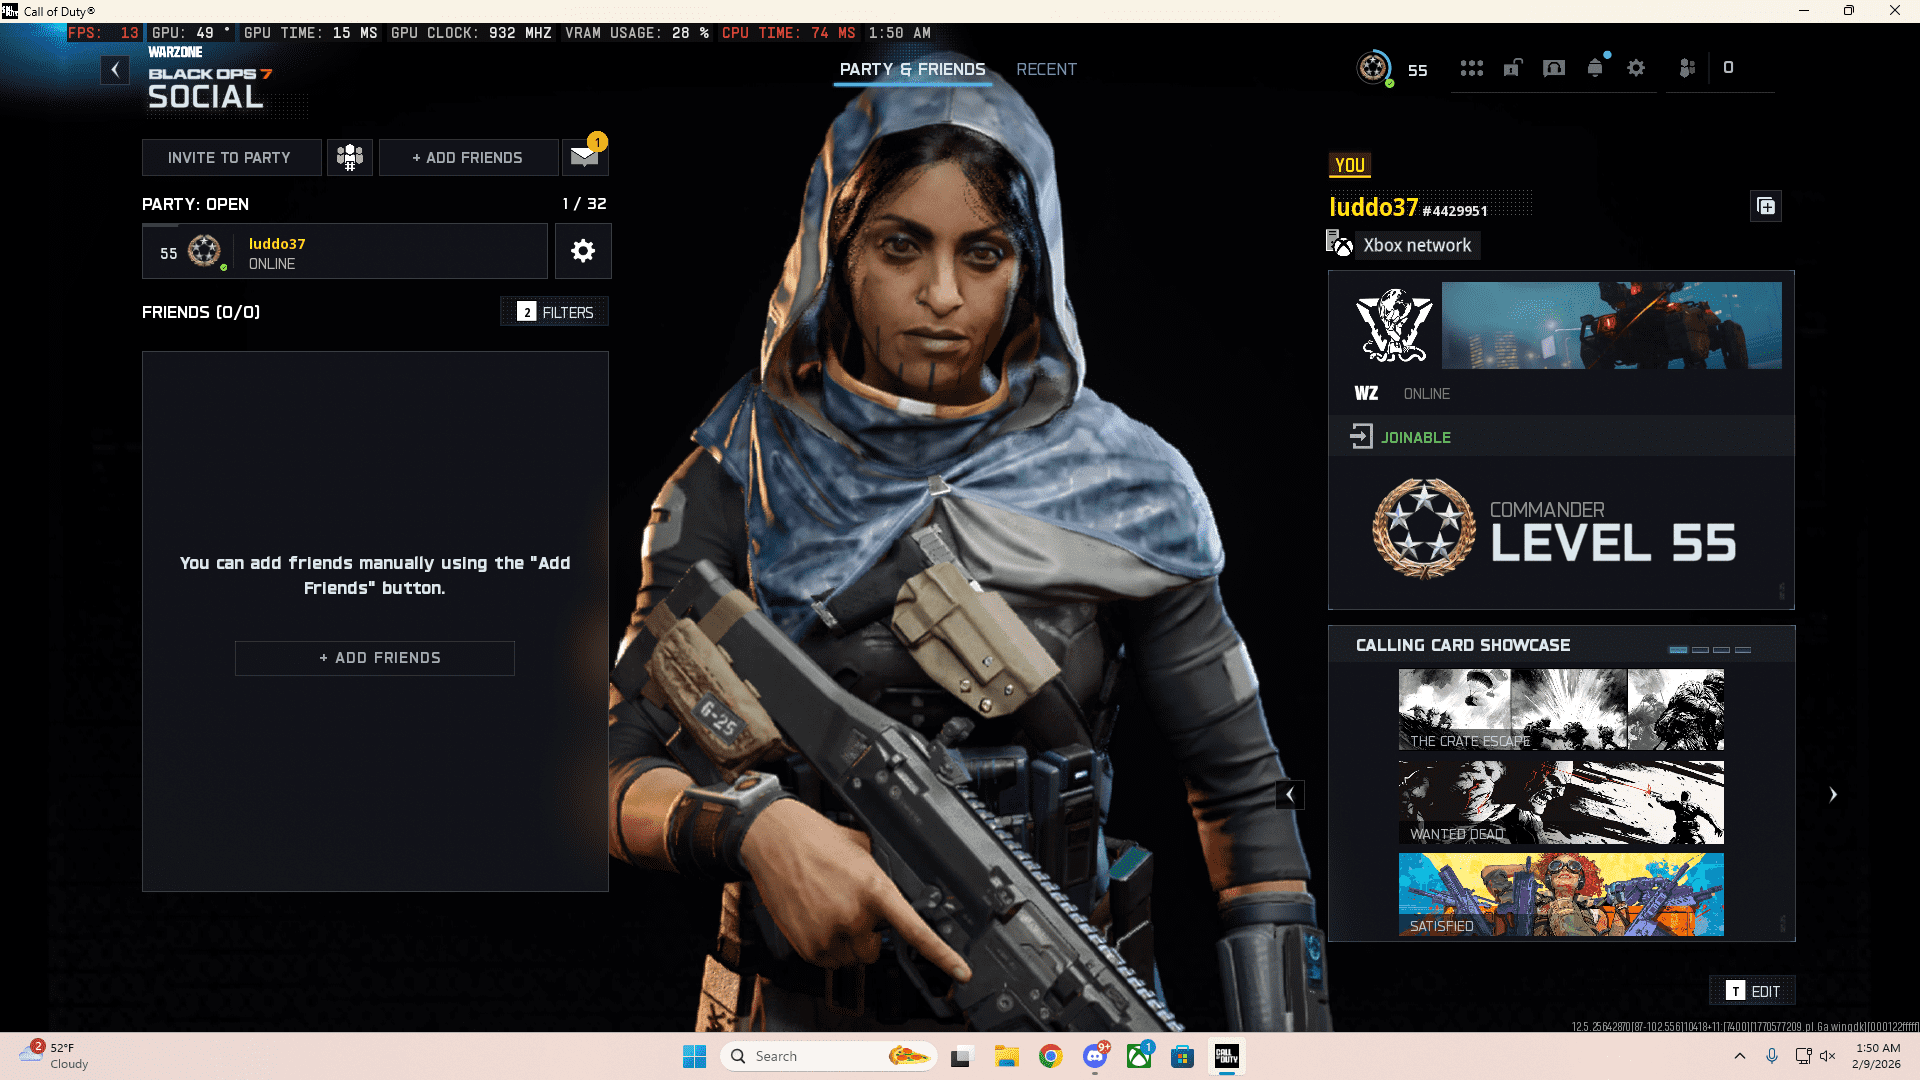Open Discord from the taskbar

(1096, 1056)
